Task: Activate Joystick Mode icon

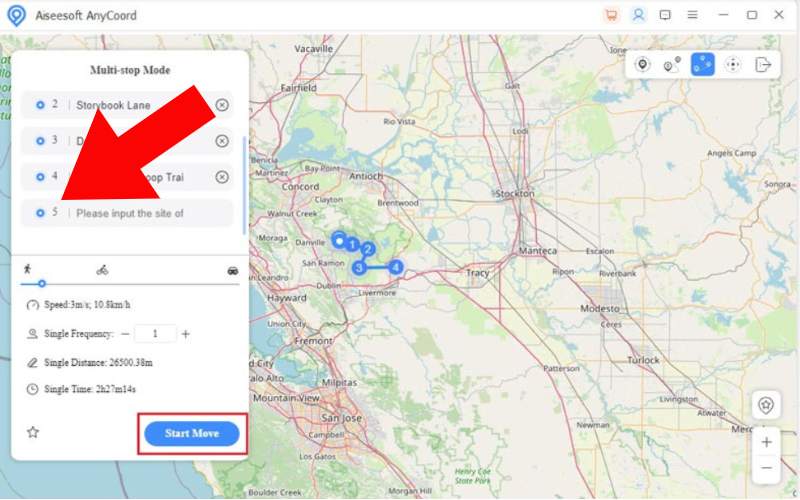Action: tap(733, 65)
